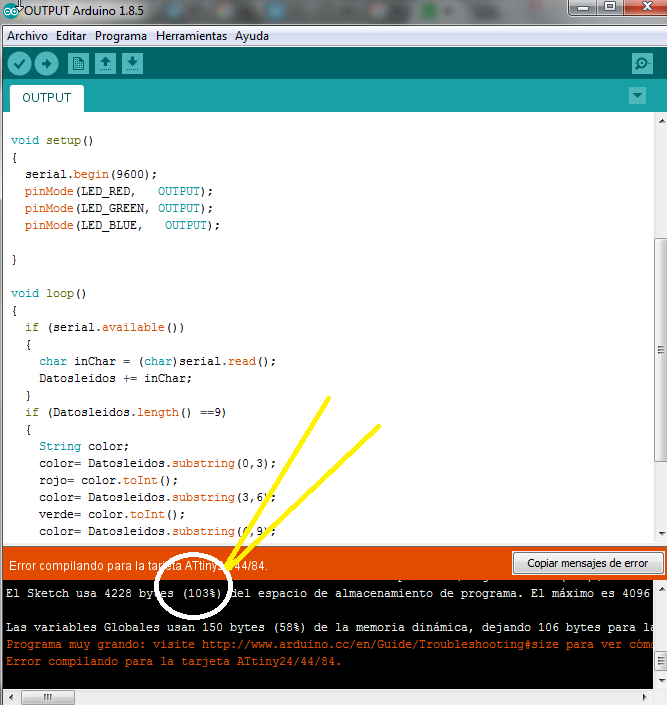Click 'Datosleidos += inChar;' line
This screenshot has height=705, width=667.
[x=115, y=379]
